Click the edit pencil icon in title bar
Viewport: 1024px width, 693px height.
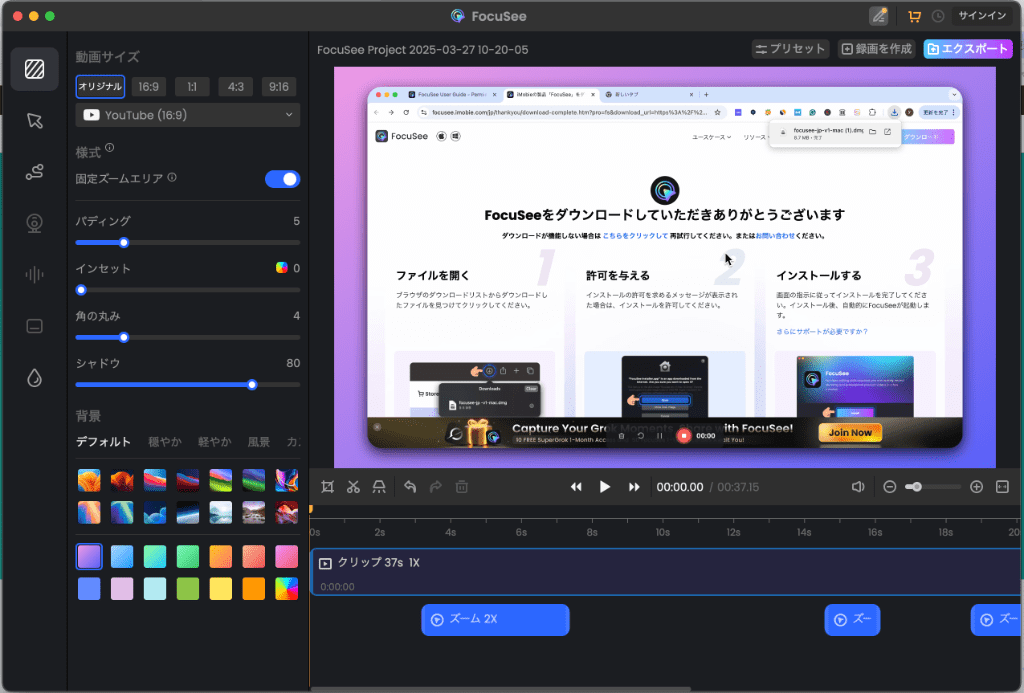(x=879, y=16)
